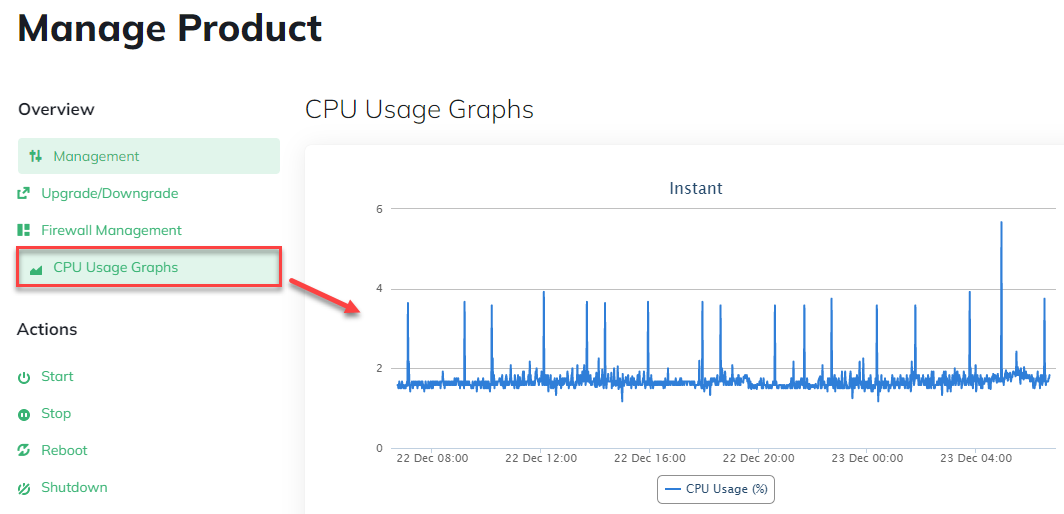Click the Firewall Management grid icon
Image resolution: width=1064 pixels, height=514 pixels.
coord(24,230)
